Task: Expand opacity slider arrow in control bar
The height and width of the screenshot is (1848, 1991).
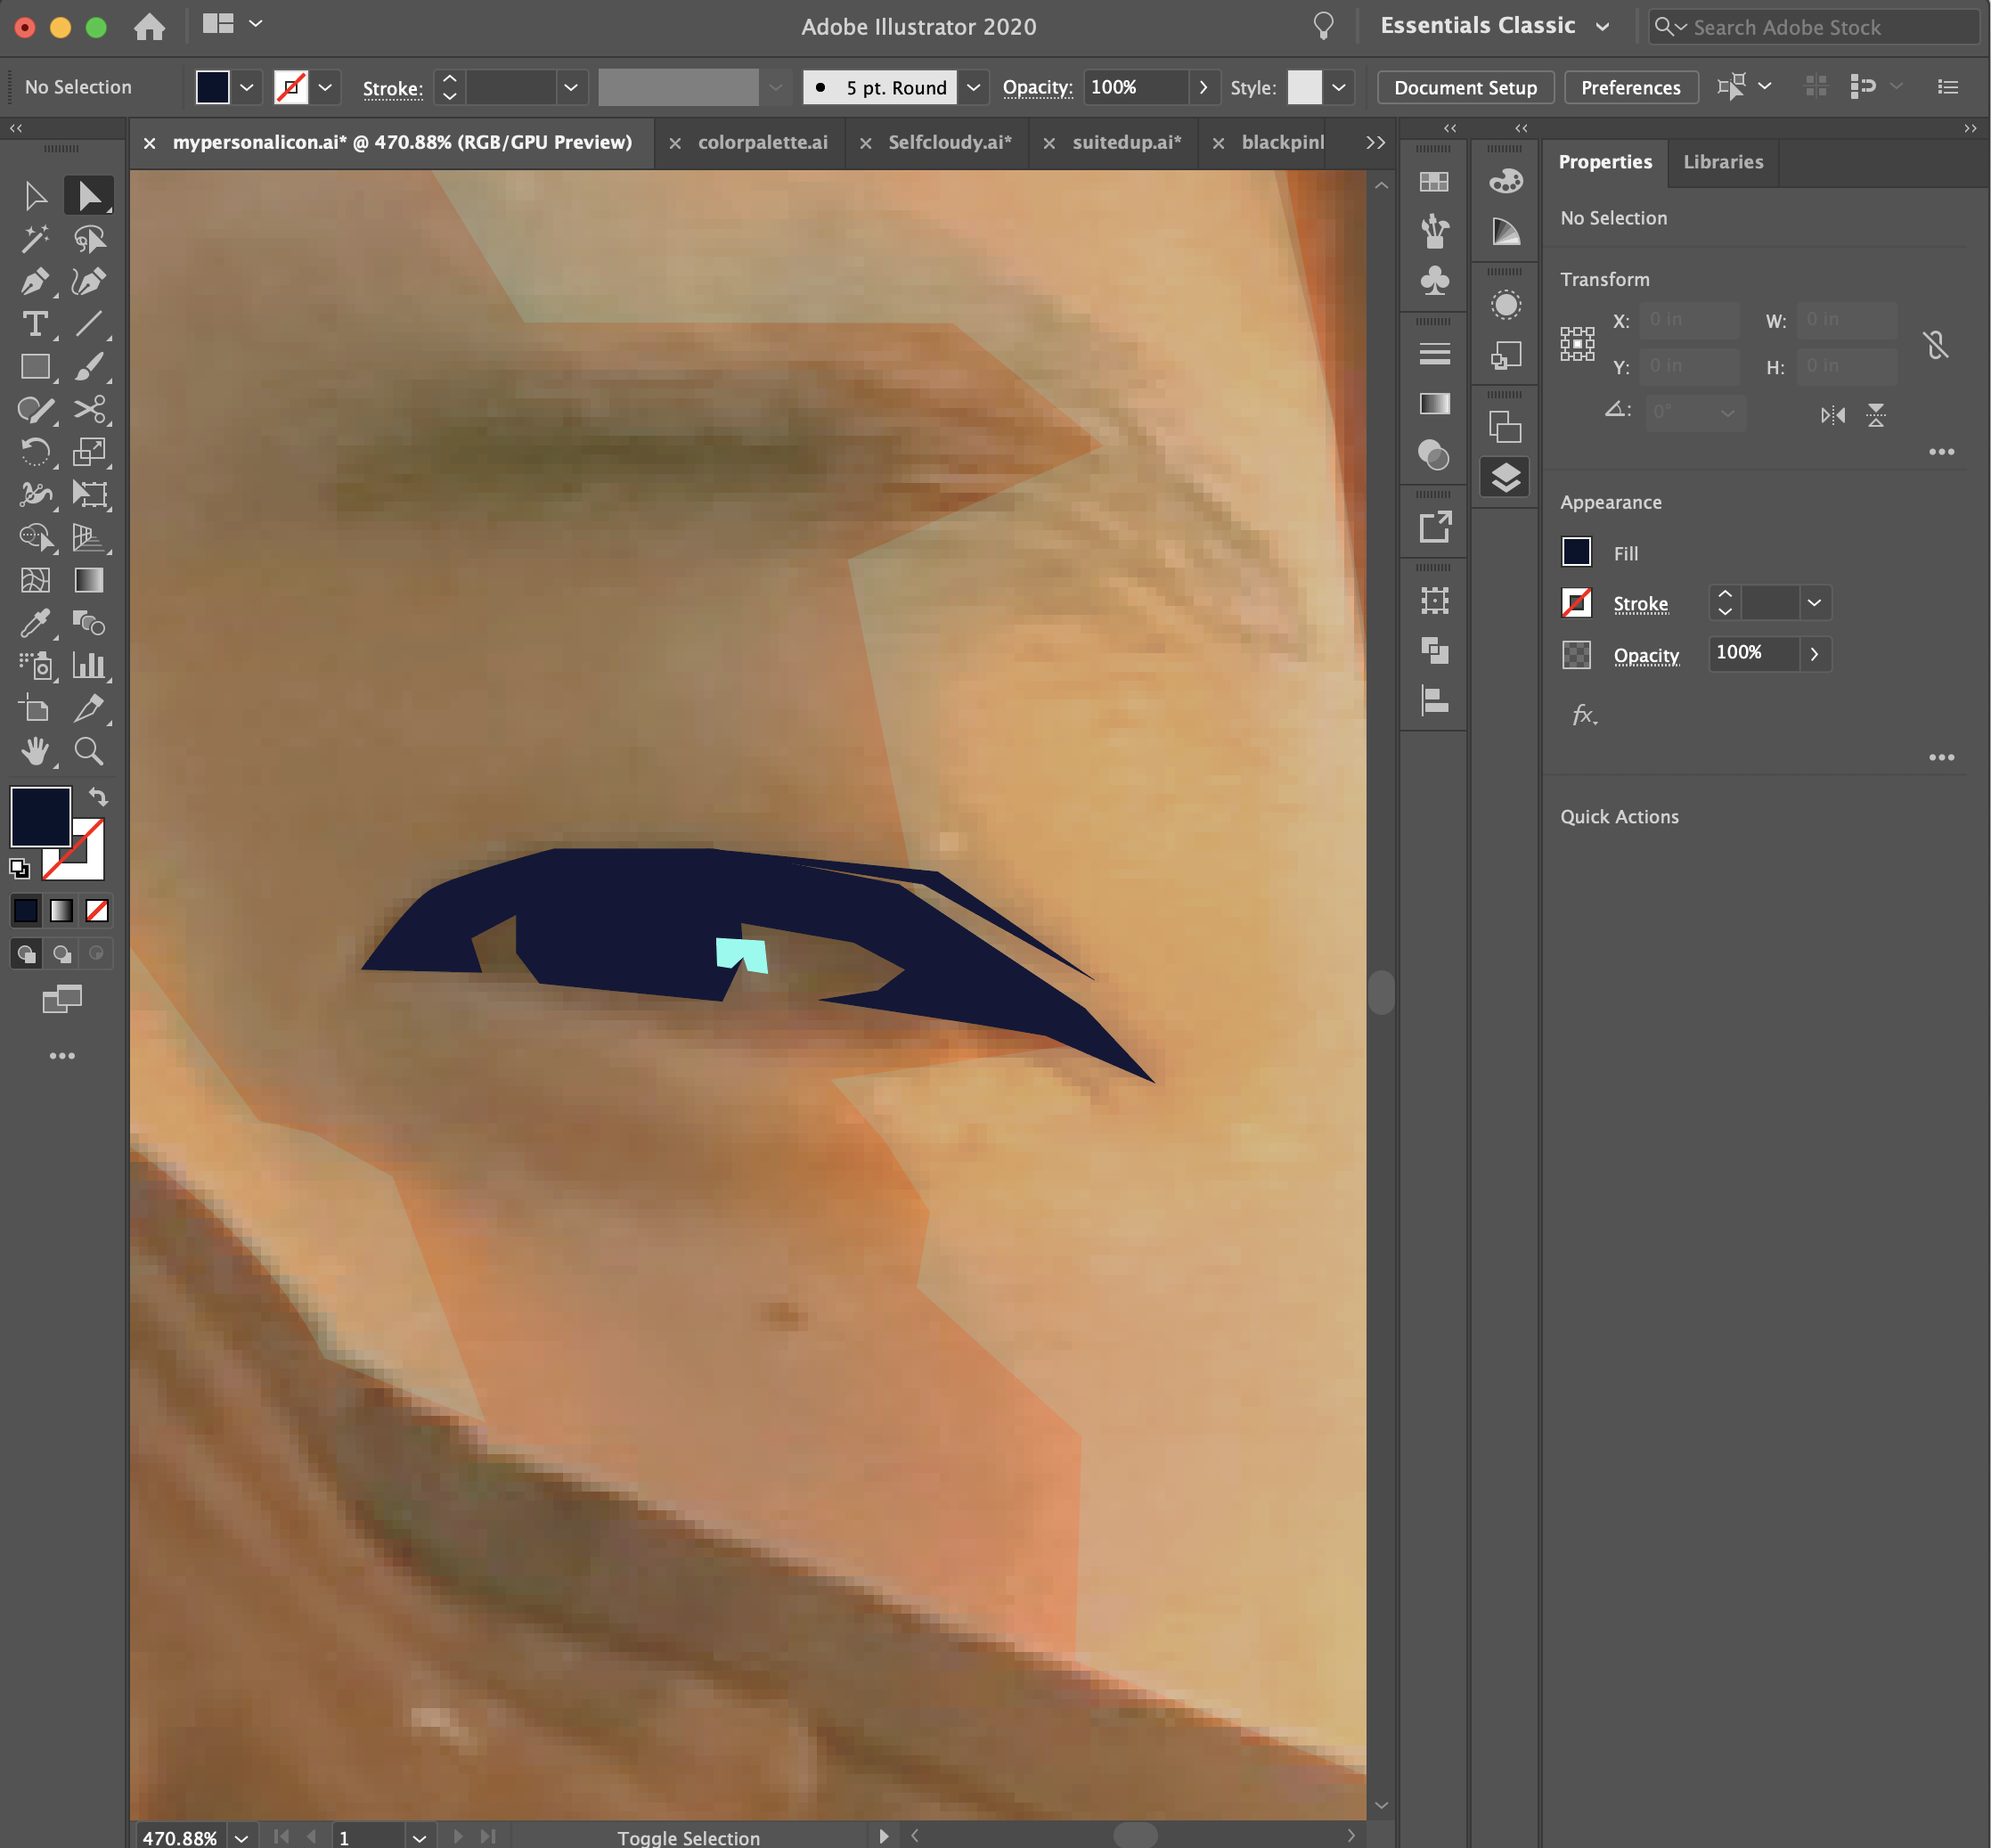Action: point(1204,87)
